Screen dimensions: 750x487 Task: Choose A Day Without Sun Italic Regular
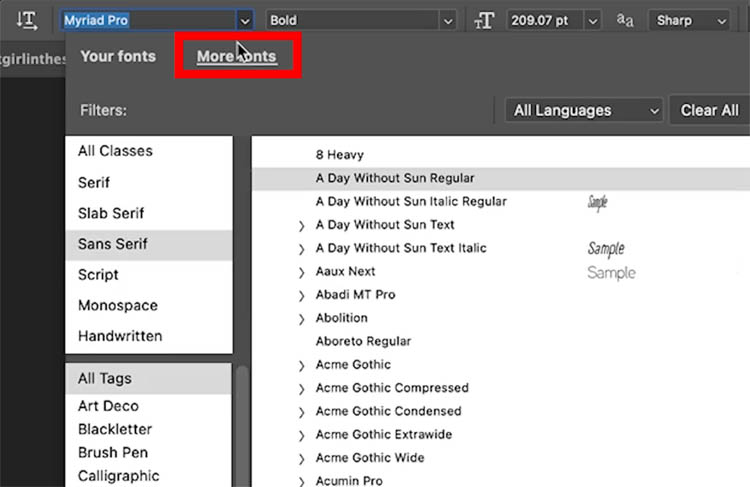tap(501, 201)
